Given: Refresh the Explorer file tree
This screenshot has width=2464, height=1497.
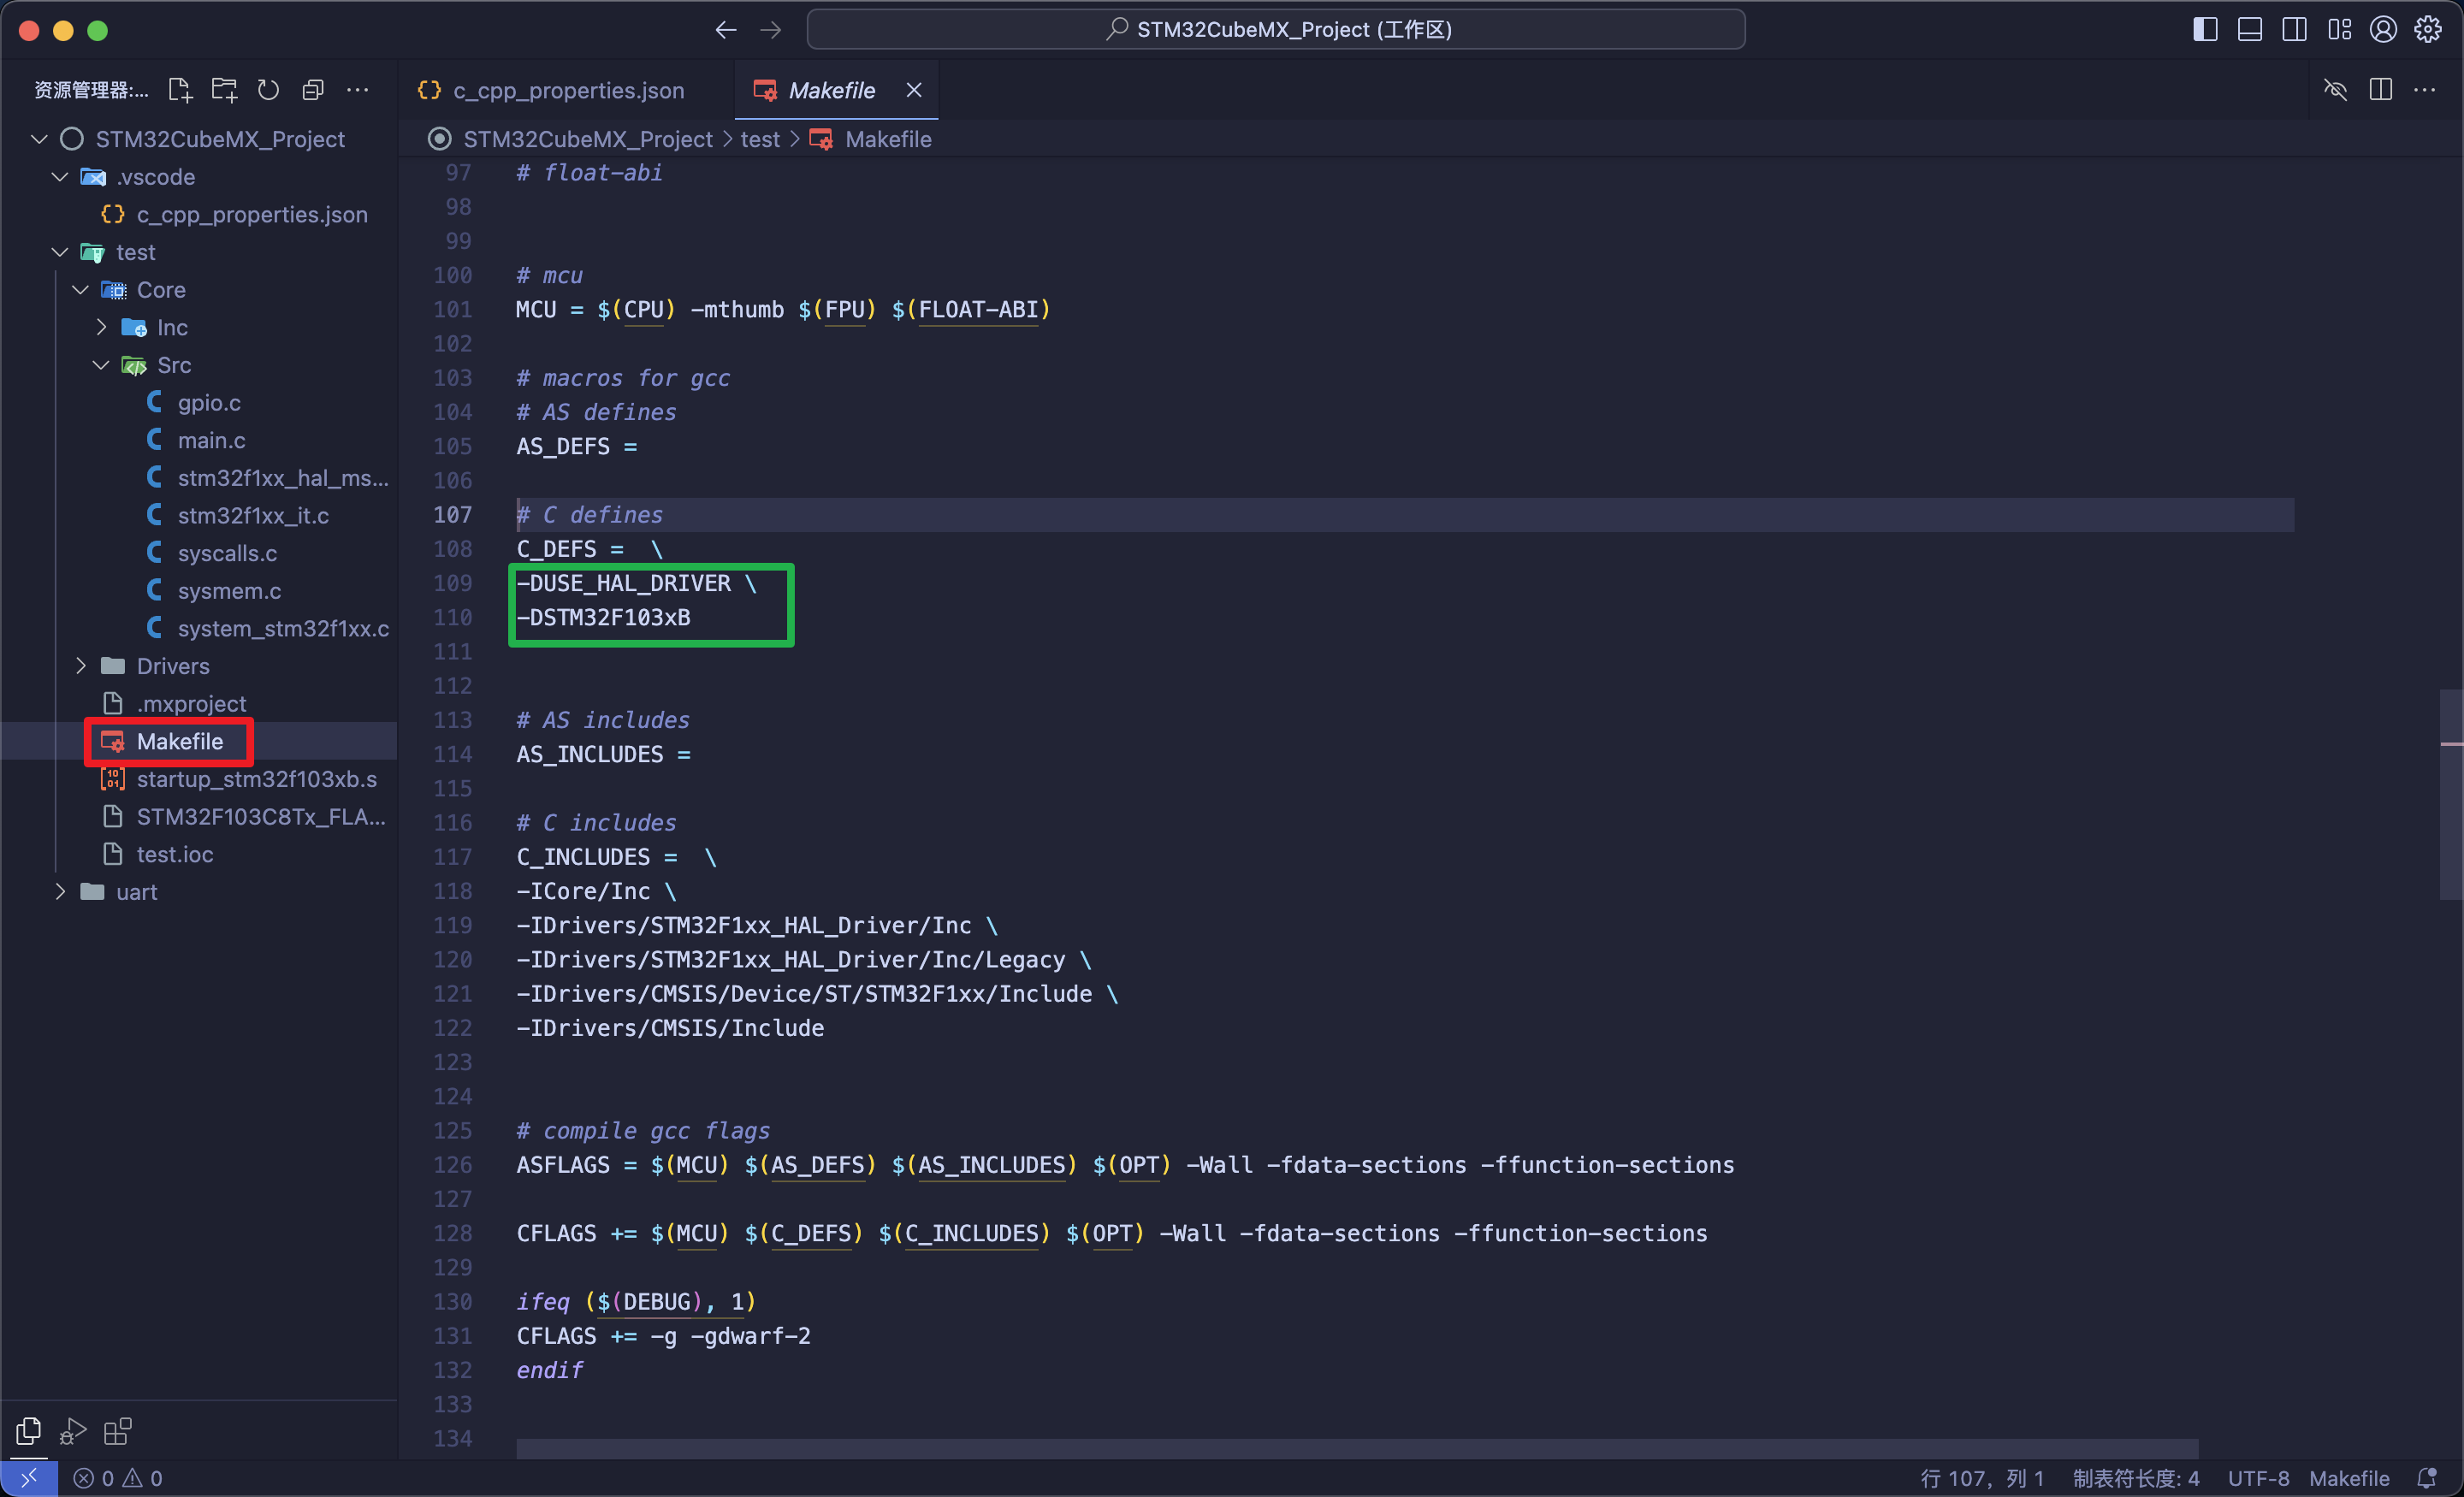Looking at the screenshot, I should 268,89.
